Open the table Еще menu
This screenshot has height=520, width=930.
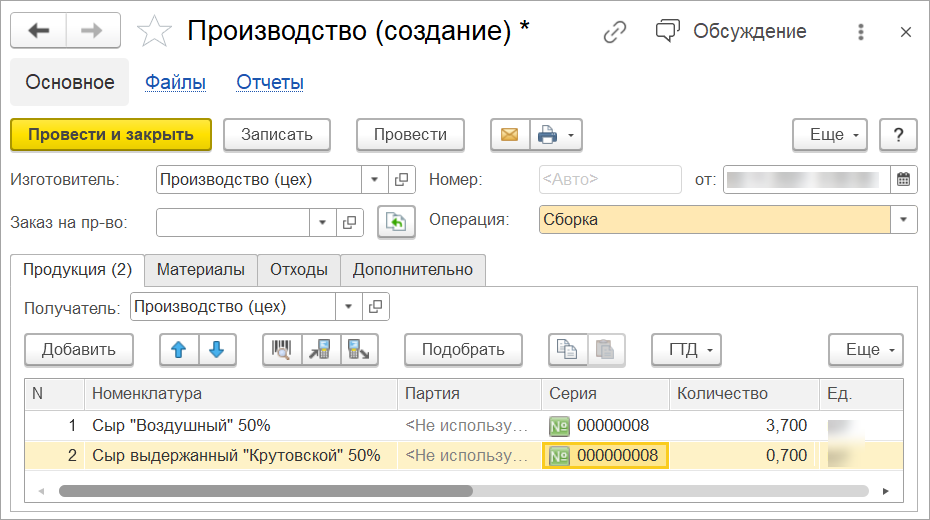pyautogui.click(x=866, y=350)
